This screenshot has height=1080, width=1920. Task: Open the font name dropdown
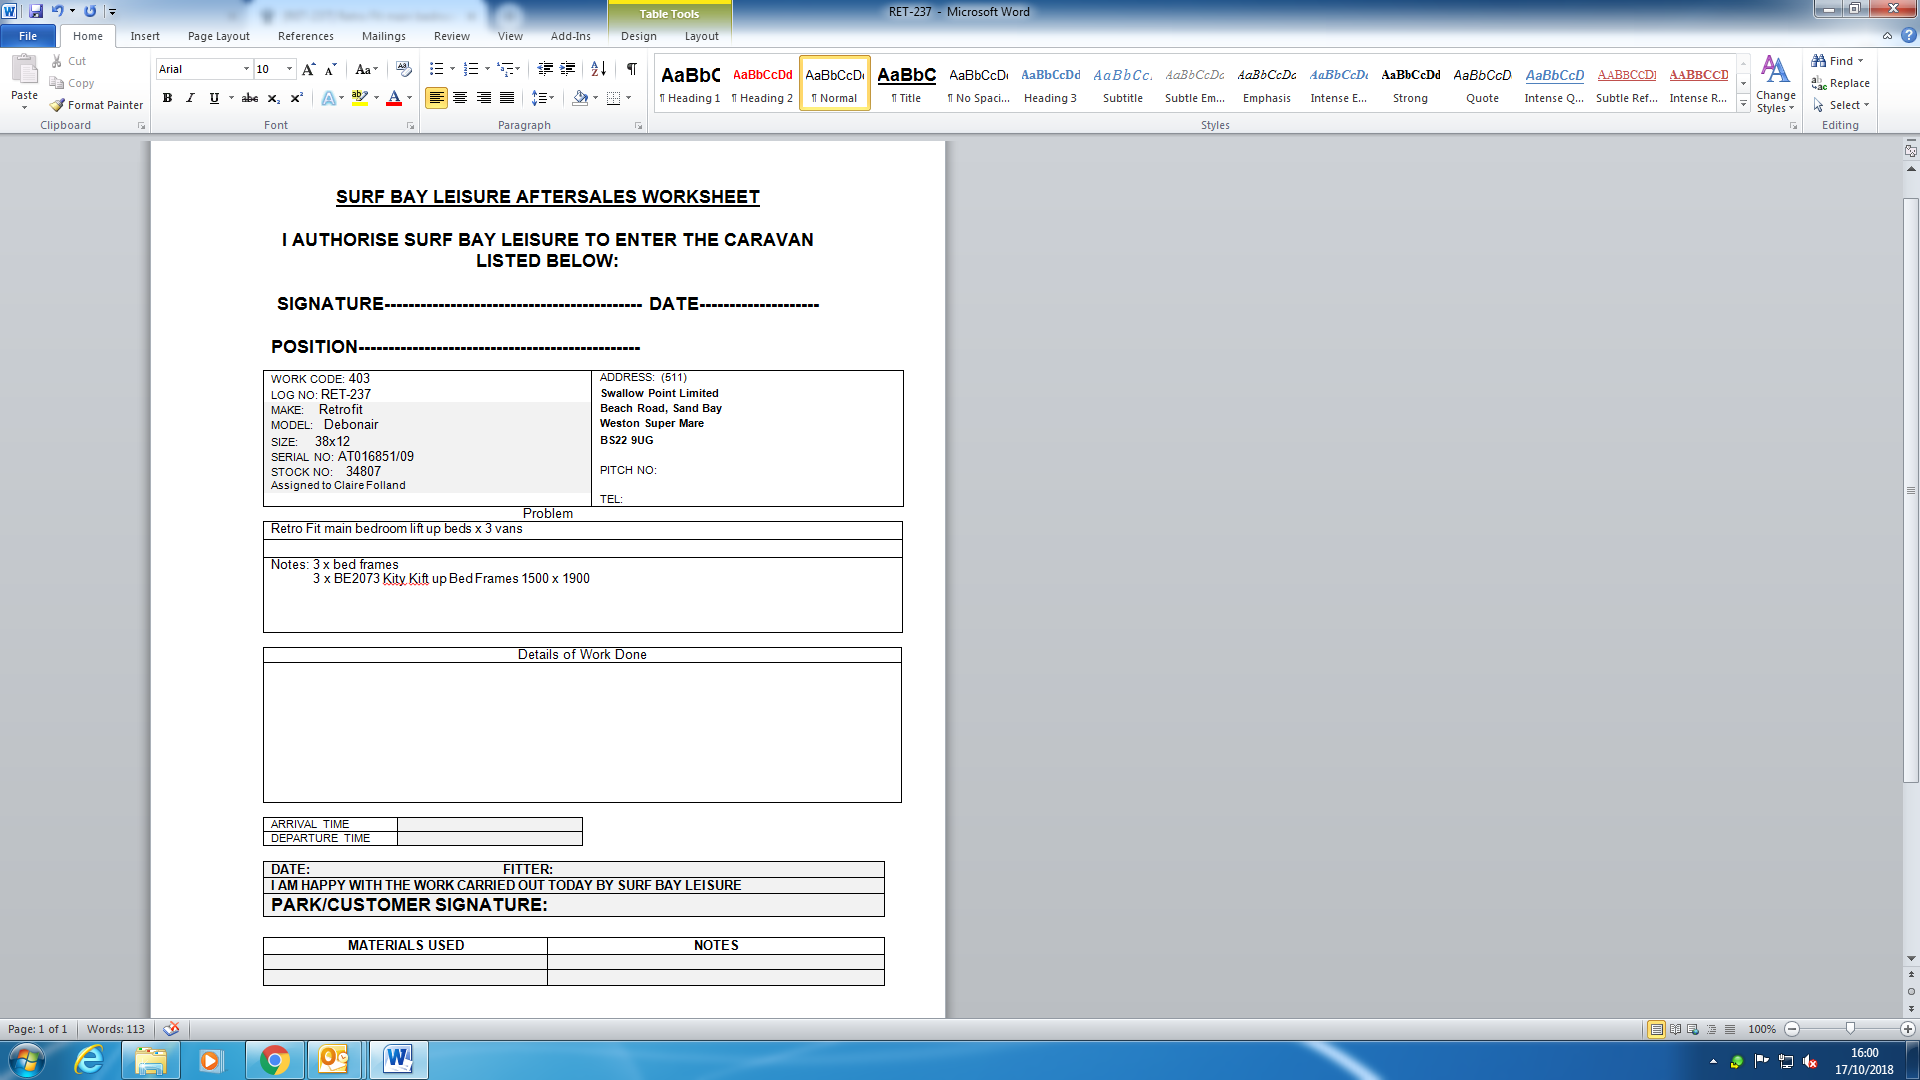pos(246,69)
